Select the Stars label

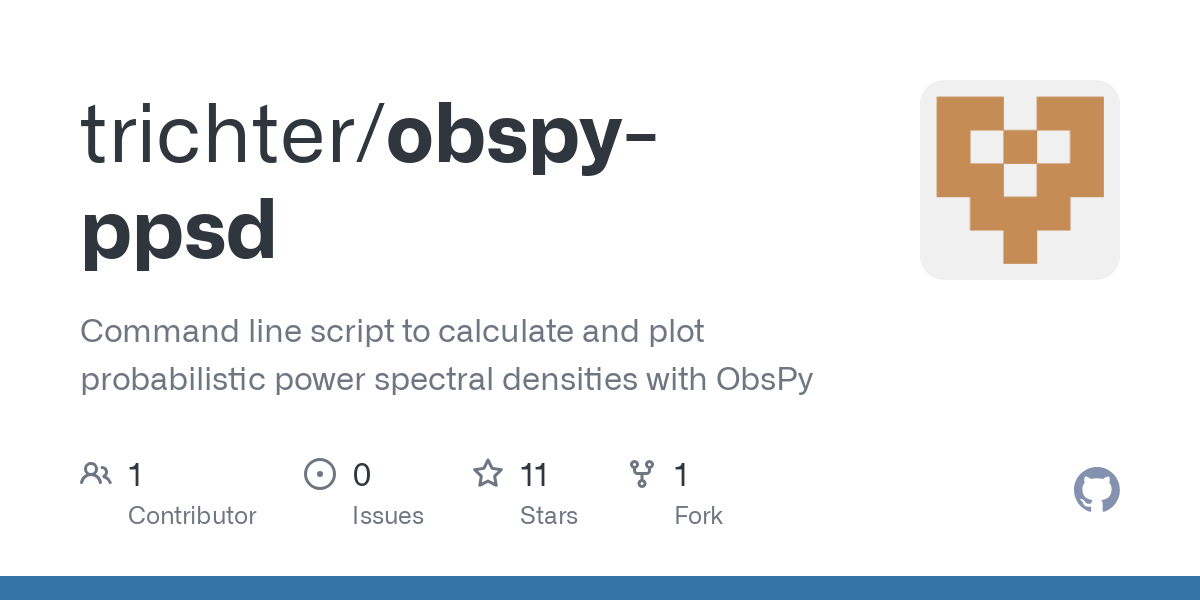(x=549, y=516)
